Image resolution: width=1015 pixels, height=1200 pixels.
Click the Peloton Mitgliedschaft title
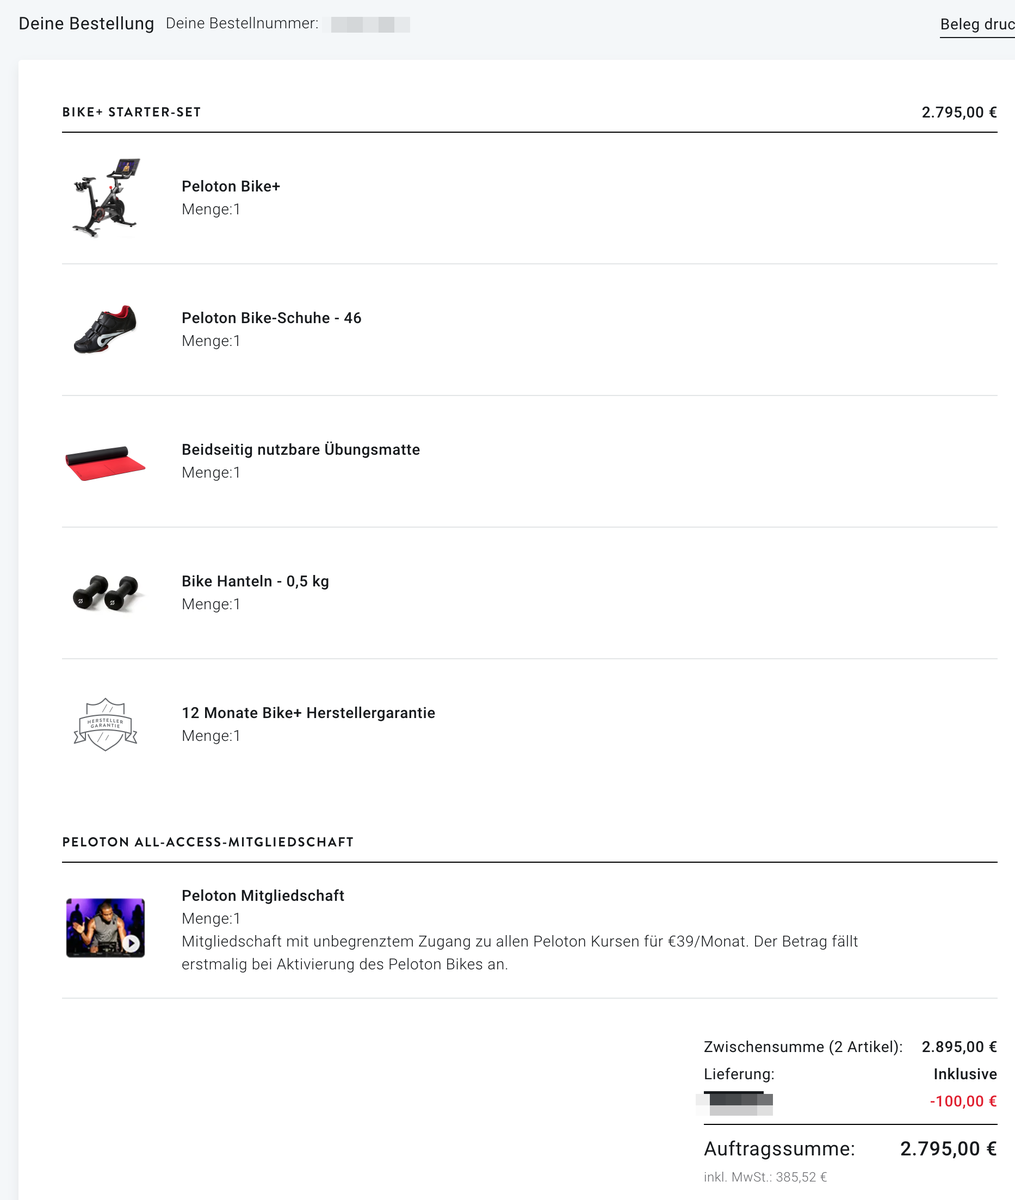click(263, 896)
